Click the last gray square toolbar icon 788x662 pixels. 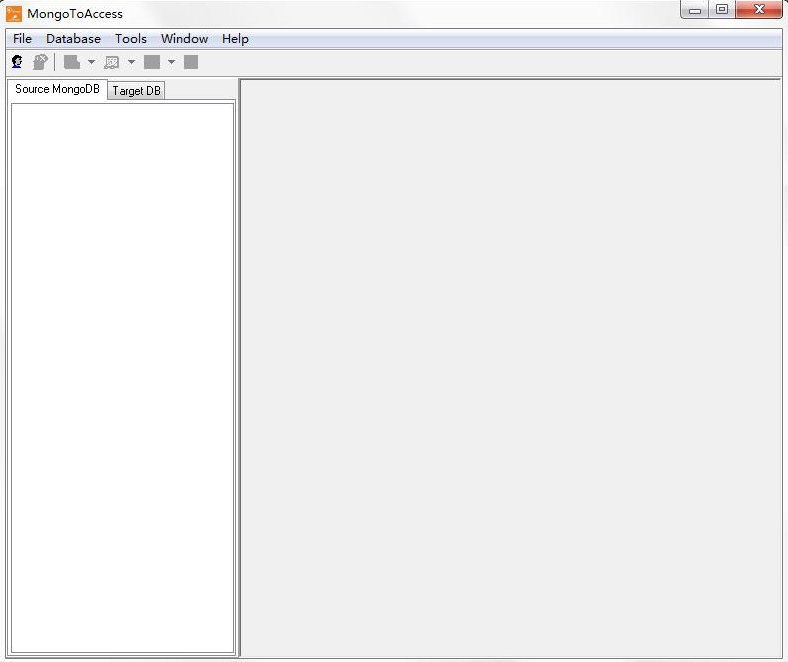pos(191,62)
